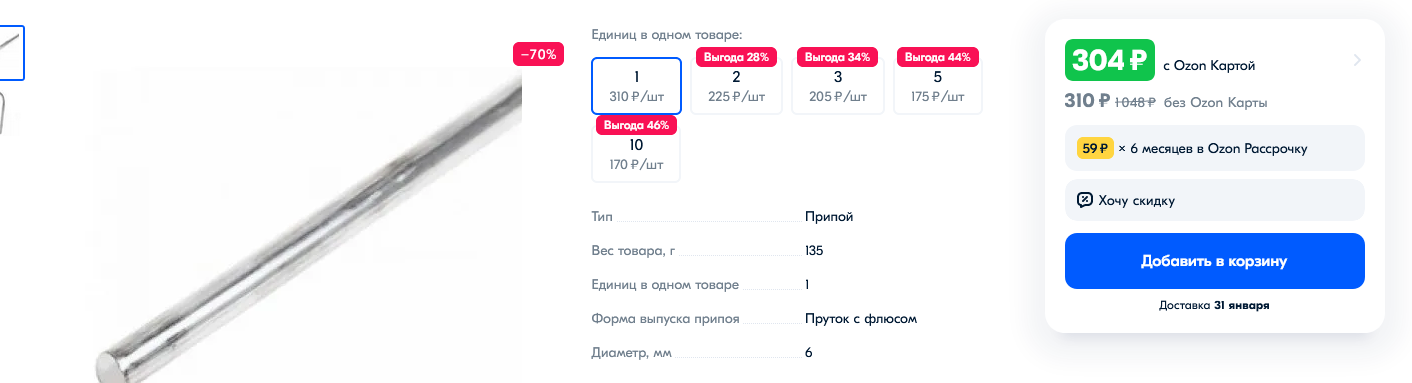This screenshot has width=1412, height=383.
Task: Click the −70% discount badge on image
Action: tap(539, 54)
